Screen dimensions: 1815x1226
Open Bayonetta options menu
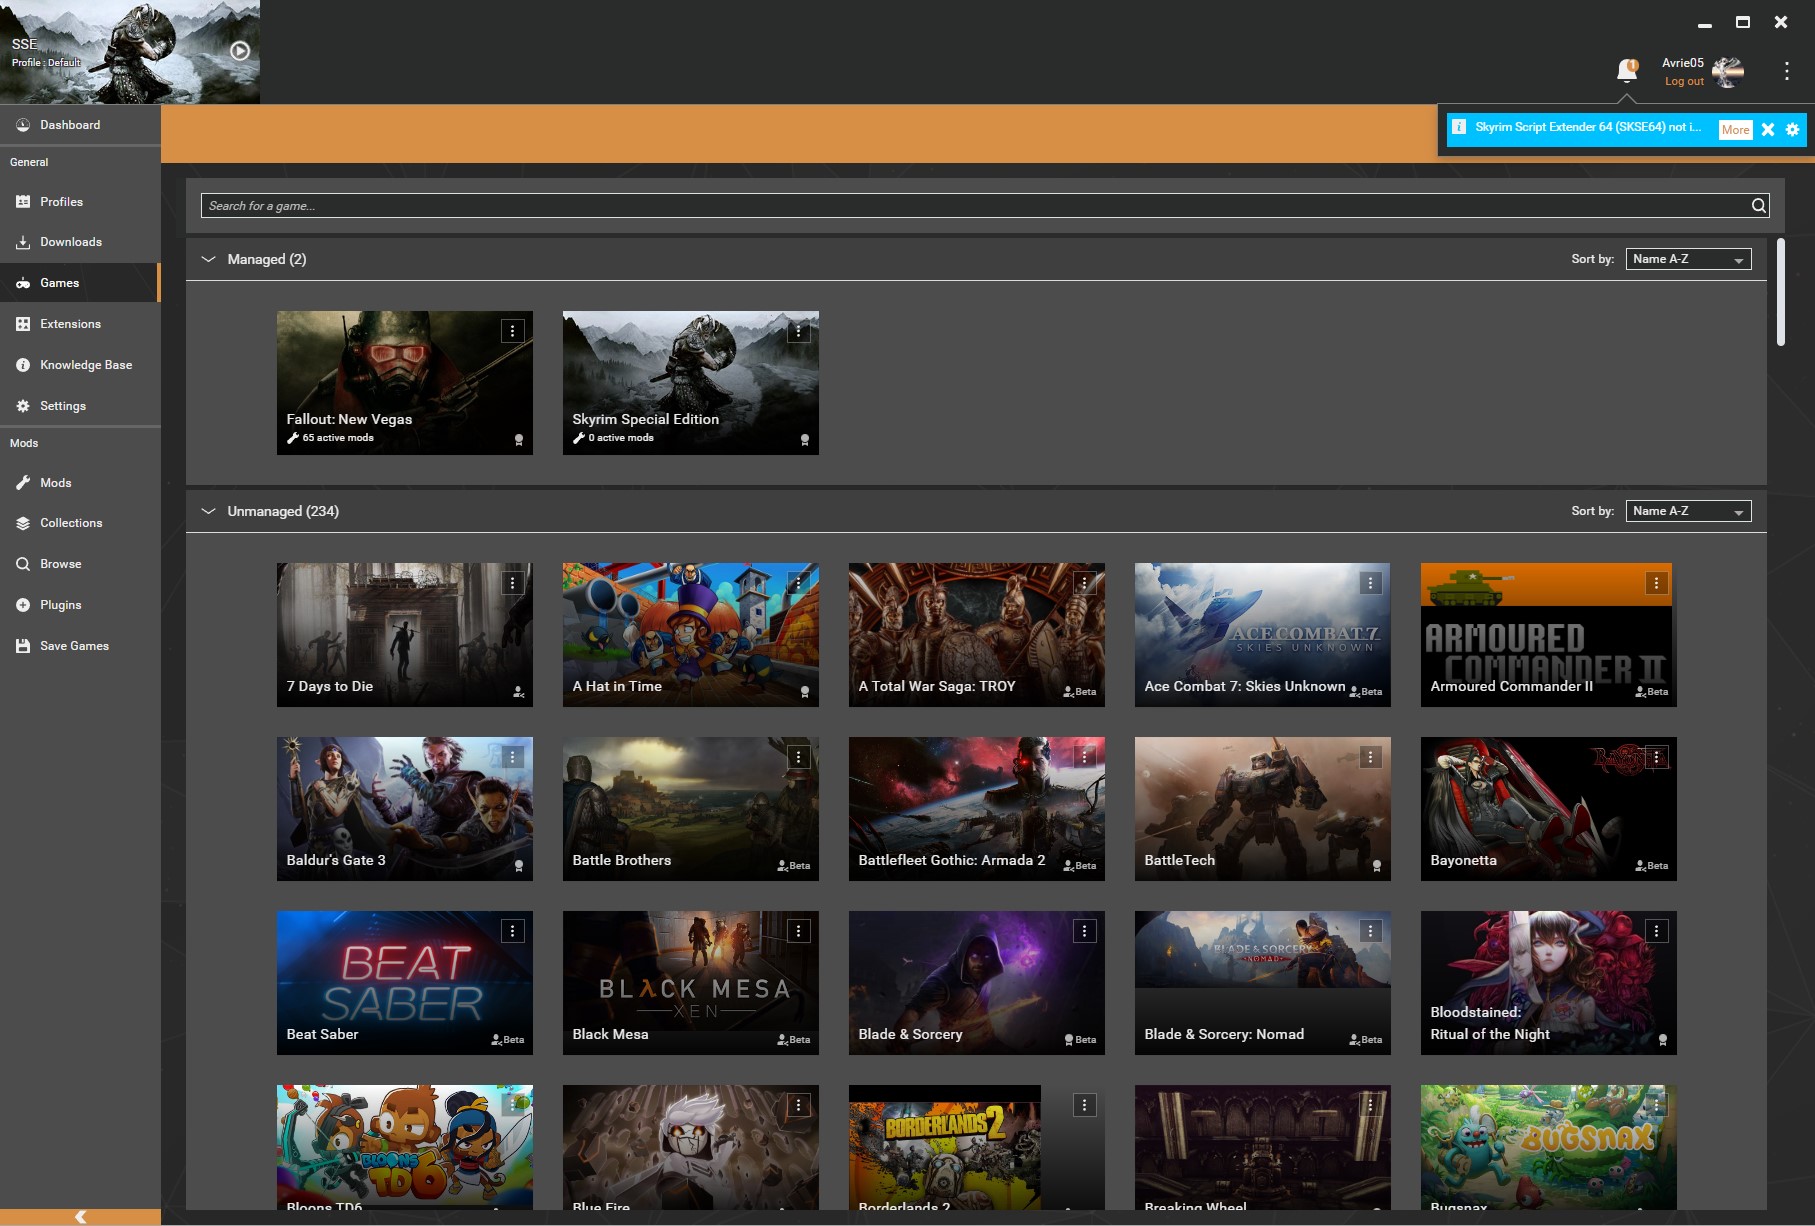pyautogui.click(x=1657, y=757)
